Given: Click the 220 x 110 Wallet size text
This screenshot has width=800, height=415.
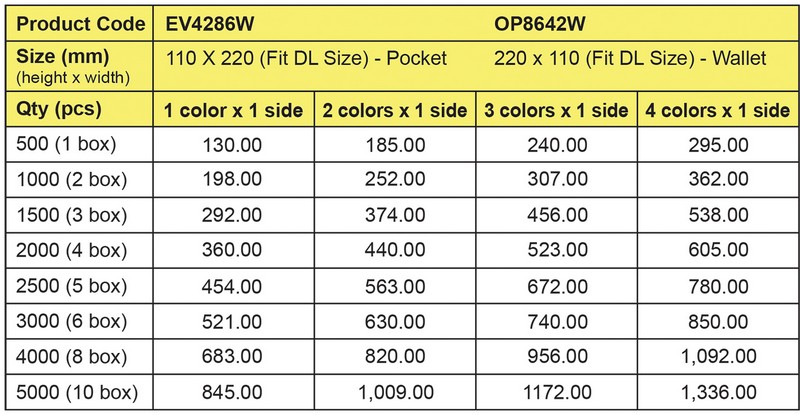Looking at the screenshot, I should pos(630,58).
